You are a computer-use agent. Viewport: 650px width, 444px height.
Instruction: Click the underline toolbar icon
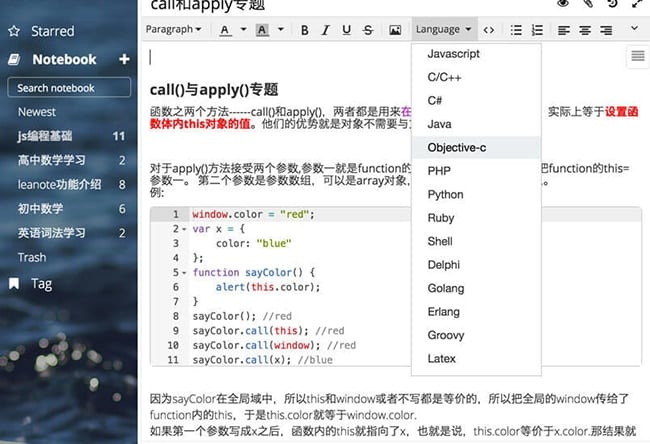[x=347, y=30]
